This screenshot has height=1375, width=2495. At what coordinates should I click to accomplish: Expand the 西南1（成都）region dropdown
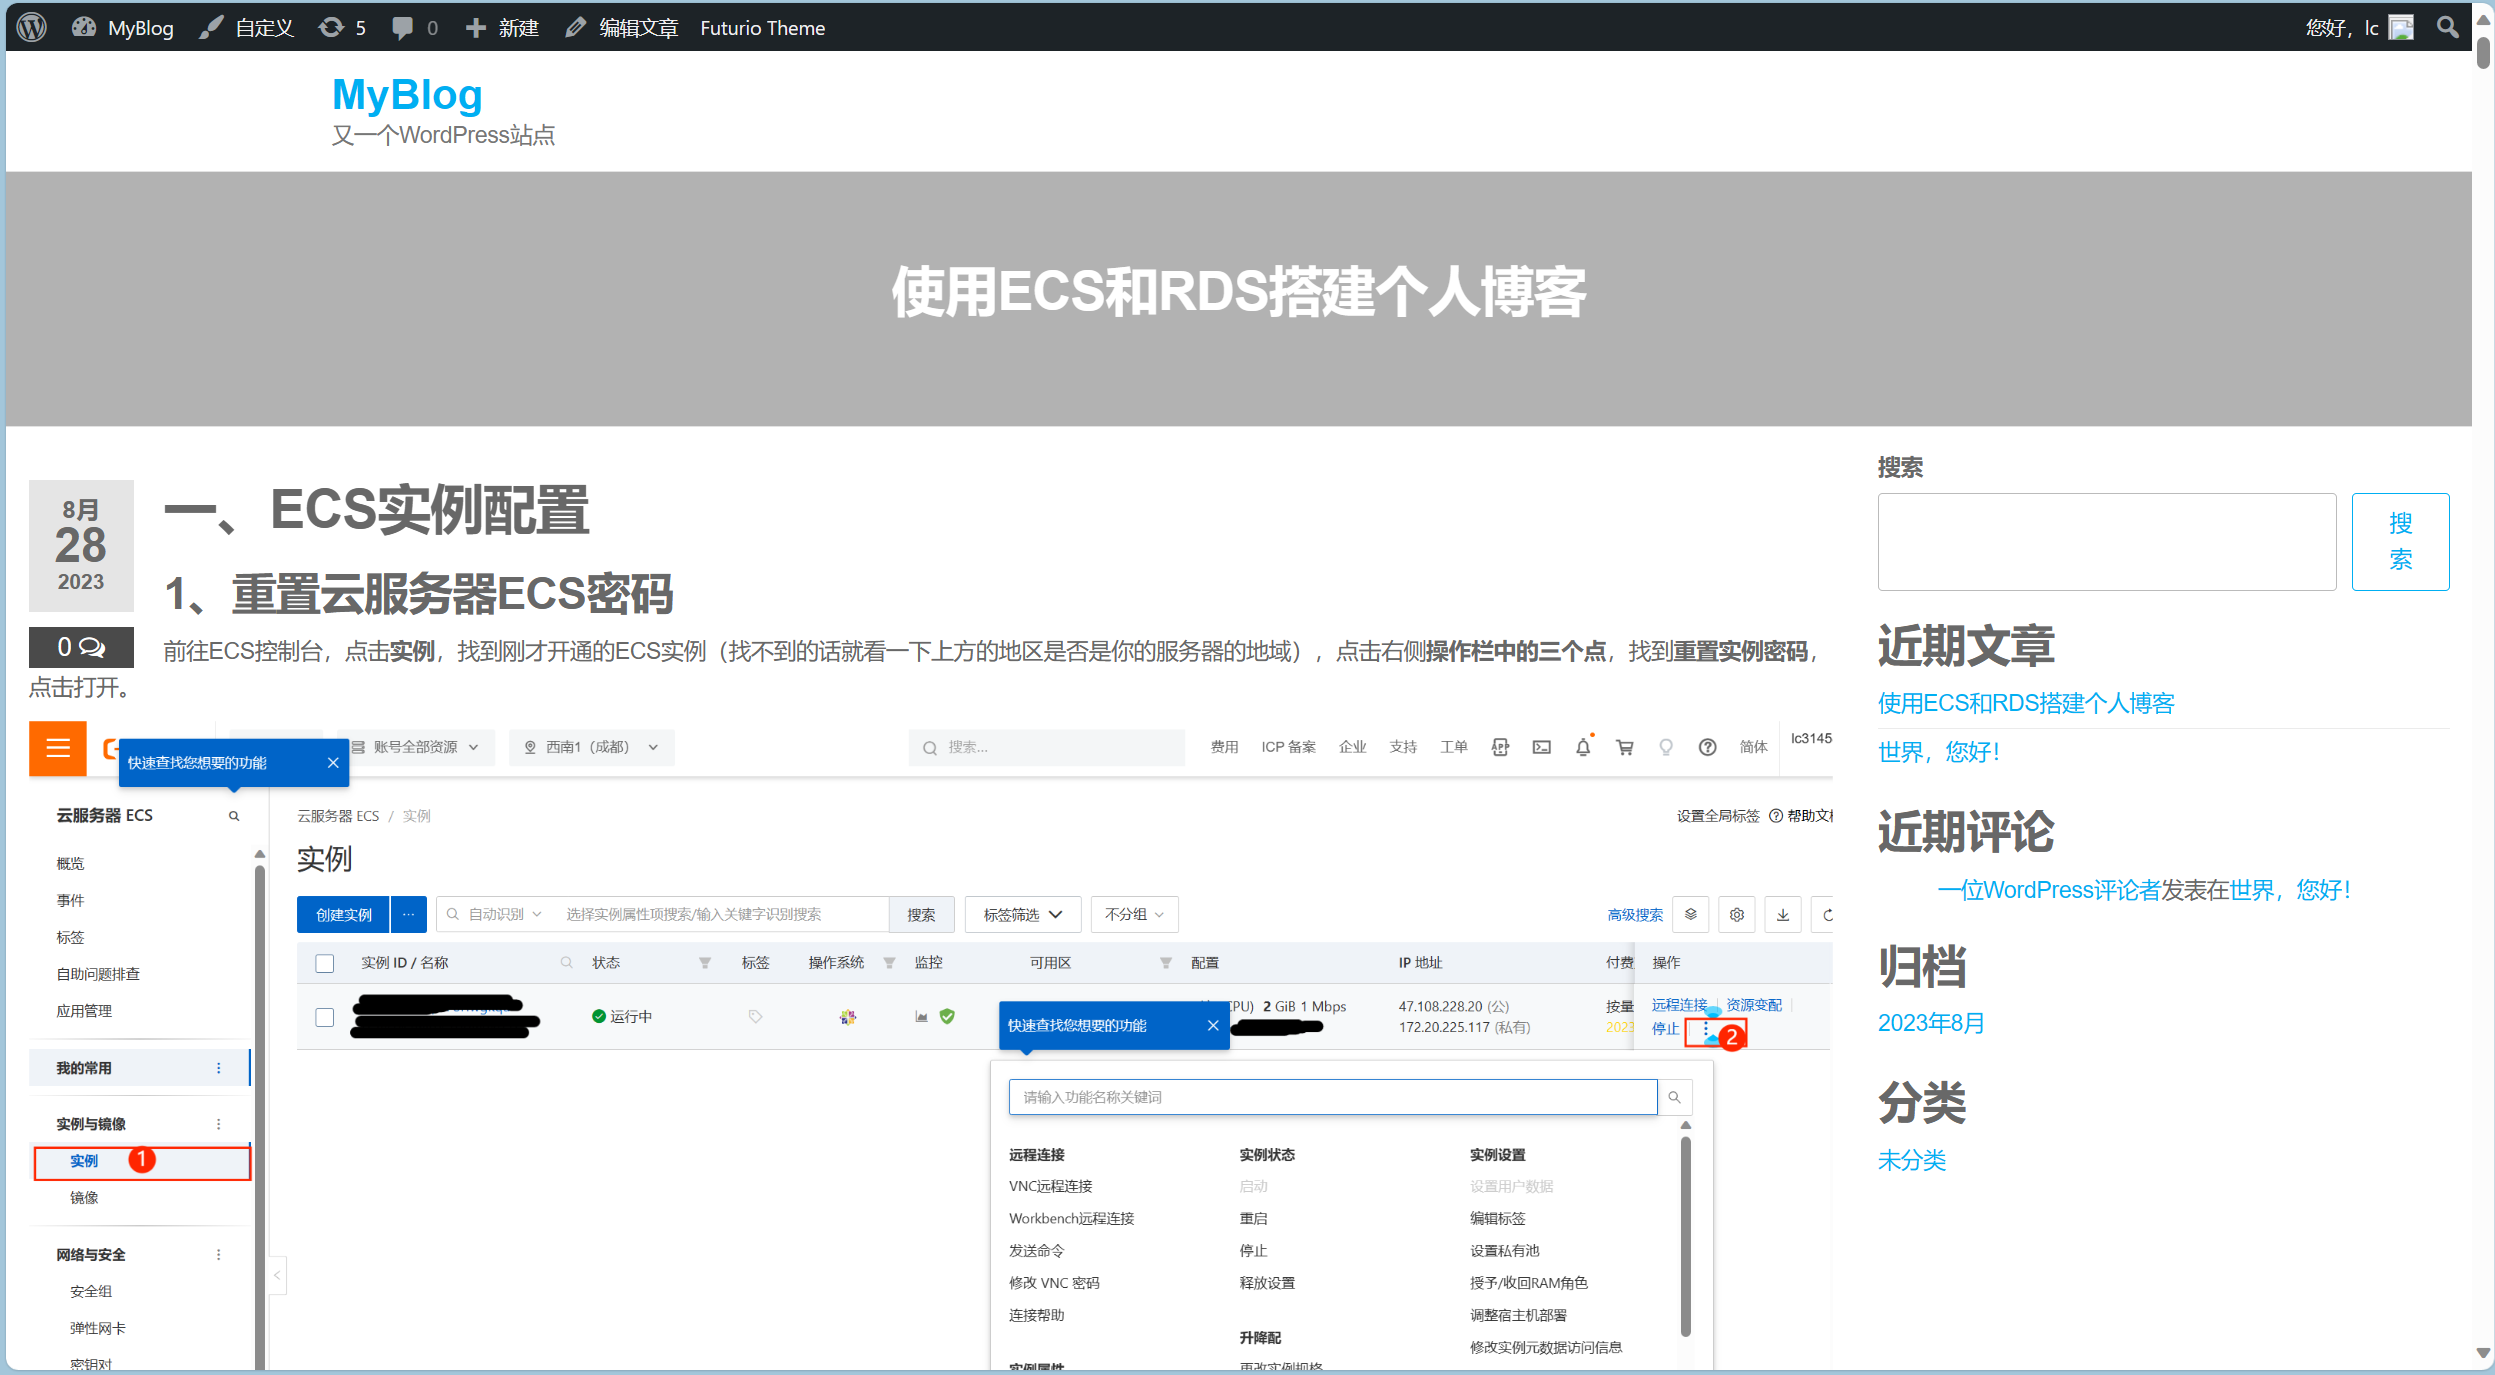592,747
